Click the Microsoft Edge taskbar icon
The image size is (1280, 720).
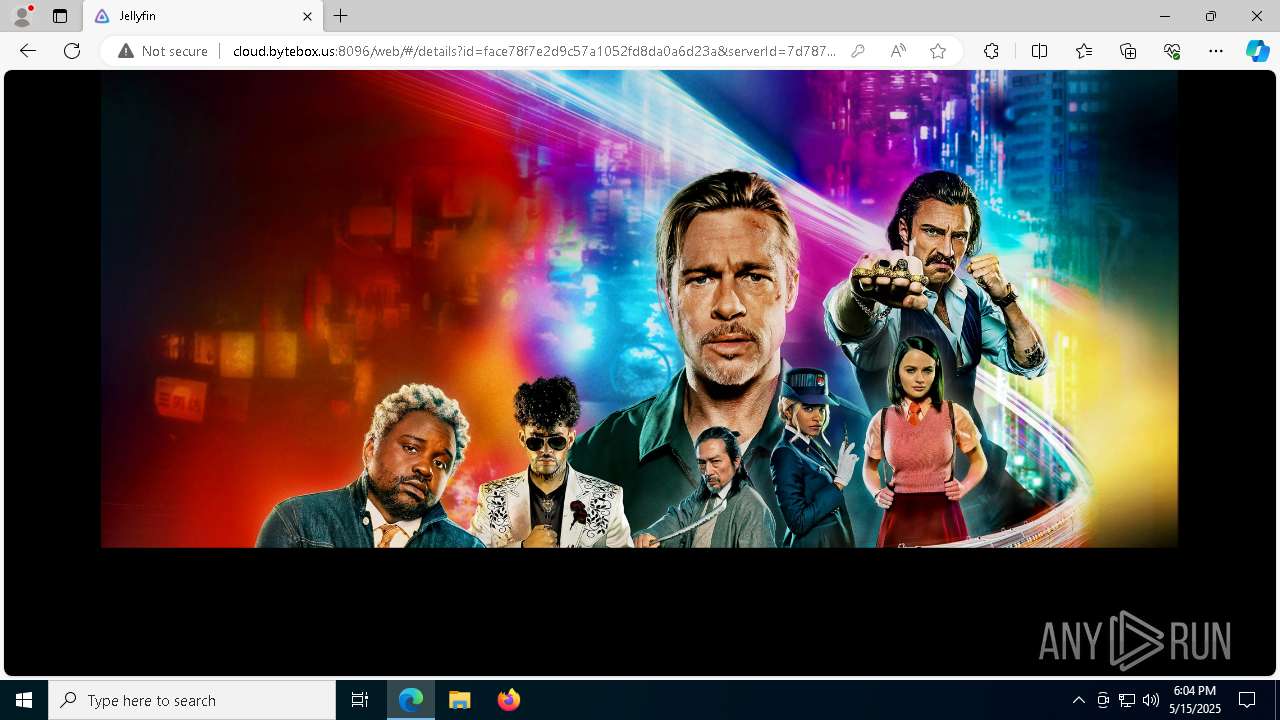coord(411,700)
